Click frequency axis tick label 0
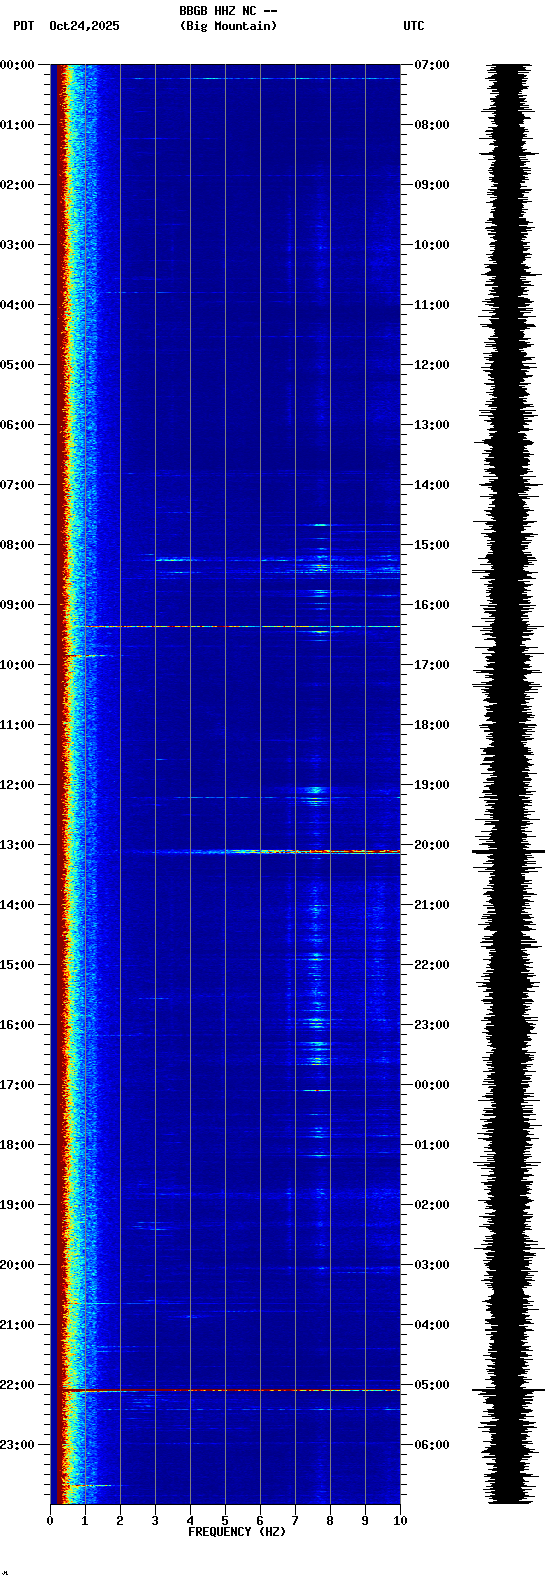Screen dimensions: 552x1584 pos(50,1521)
